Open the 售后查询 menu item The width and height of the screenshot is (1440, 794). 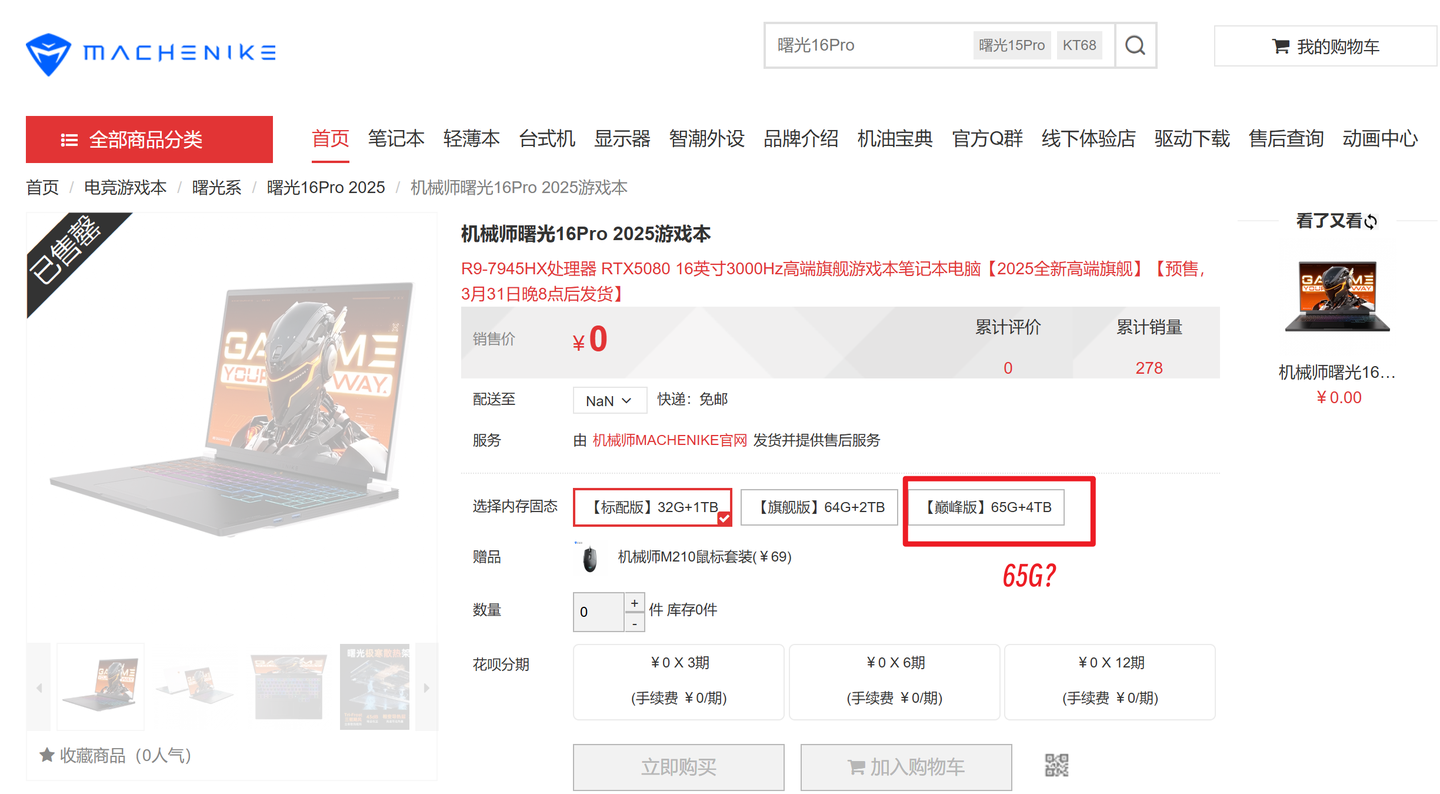tap(1286, 139)
